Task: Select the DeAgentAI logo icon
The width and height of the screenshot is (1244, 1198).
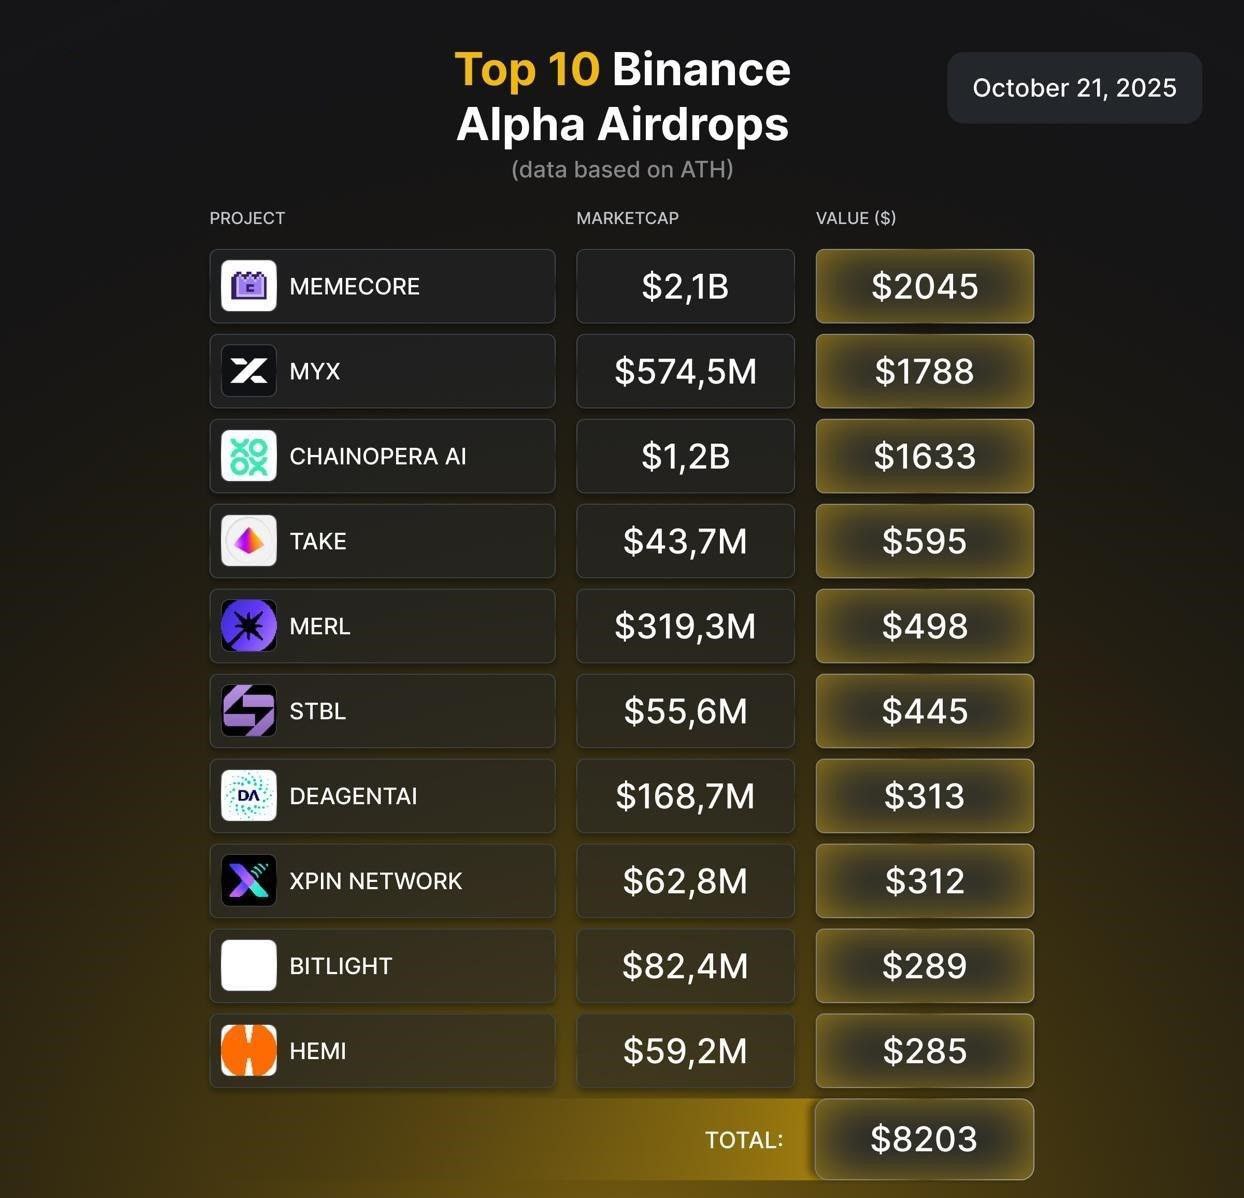Action: coord(248,796)
